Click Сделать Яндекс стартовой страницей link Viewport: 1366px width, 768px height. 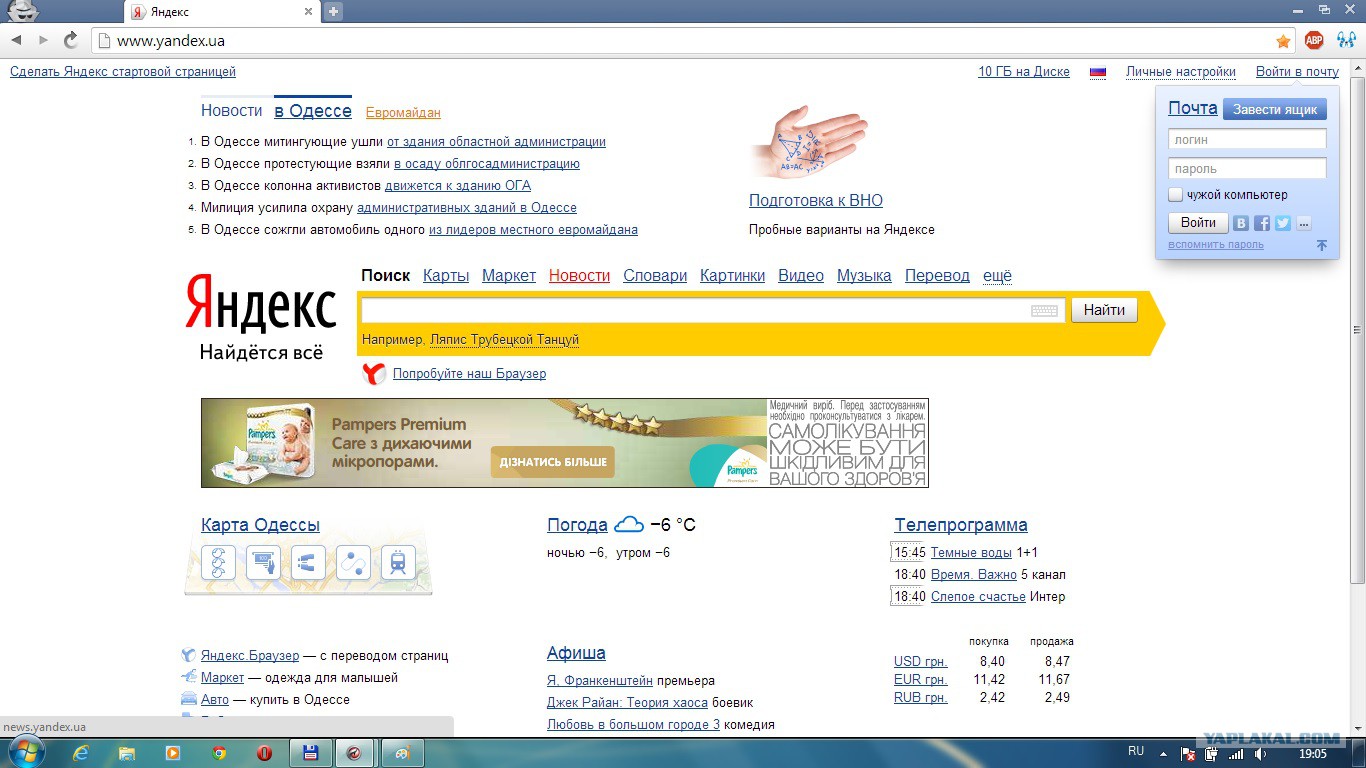click(x=123, y=72)
